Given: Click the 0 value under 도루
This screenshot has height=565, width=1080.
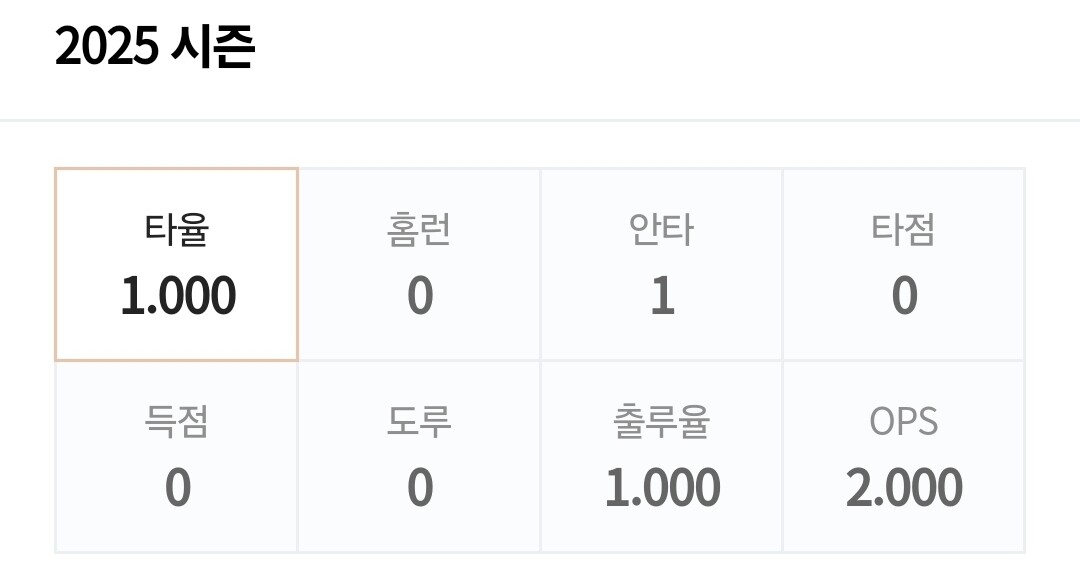Looking at the screenshot, I should click(x=420, y=488).
